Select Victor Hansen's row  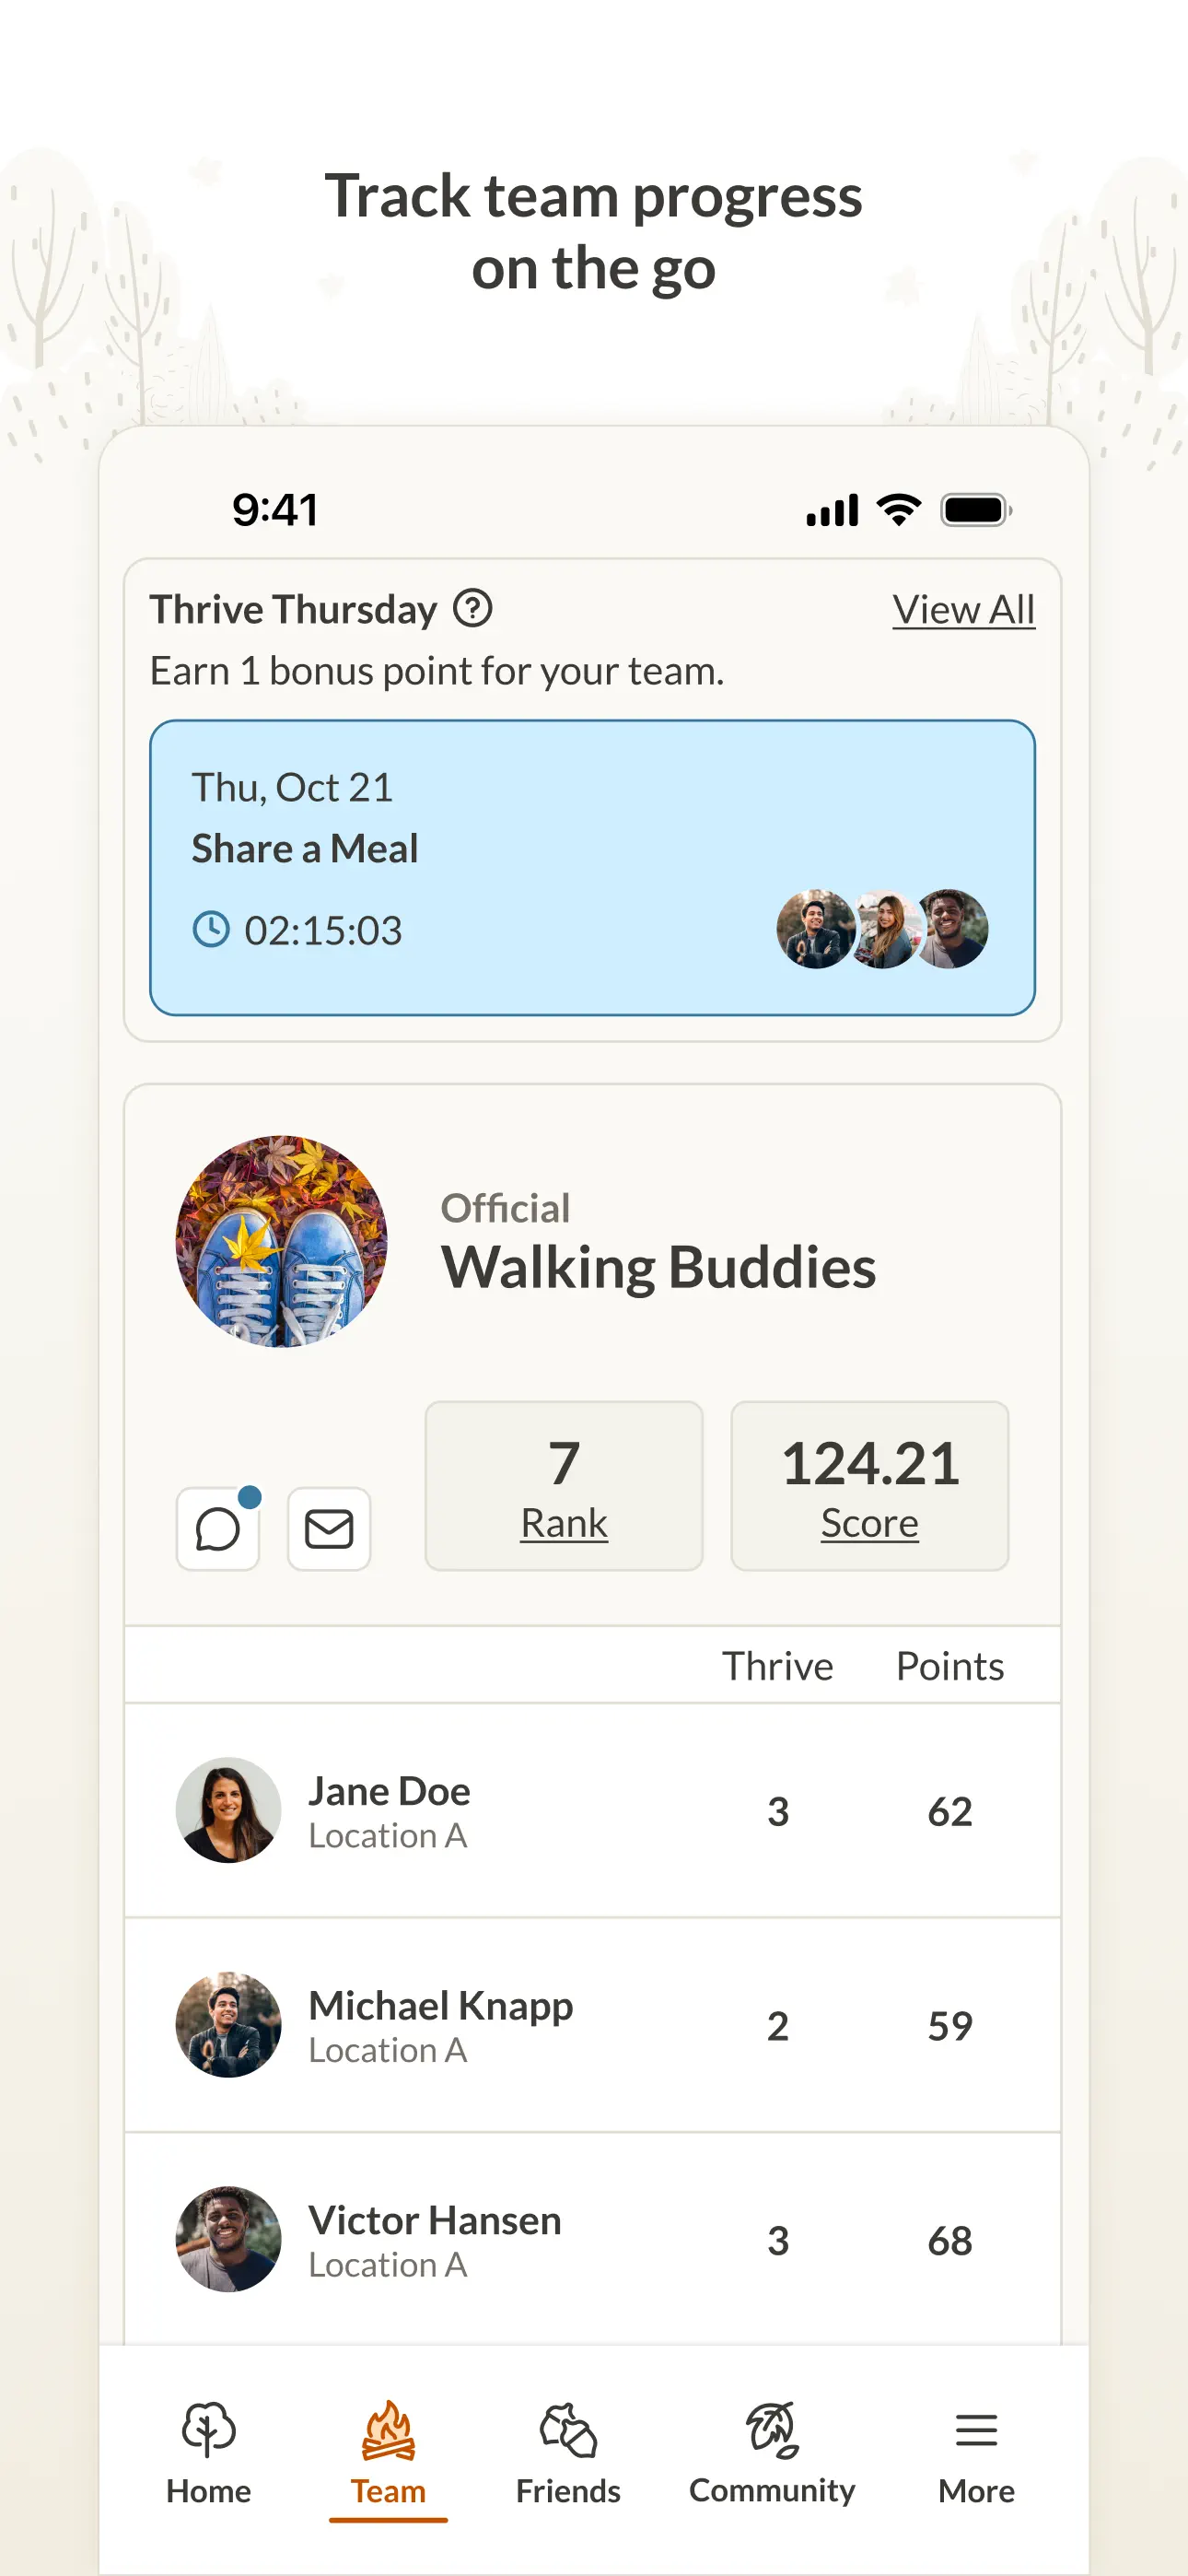(594, 2240)
